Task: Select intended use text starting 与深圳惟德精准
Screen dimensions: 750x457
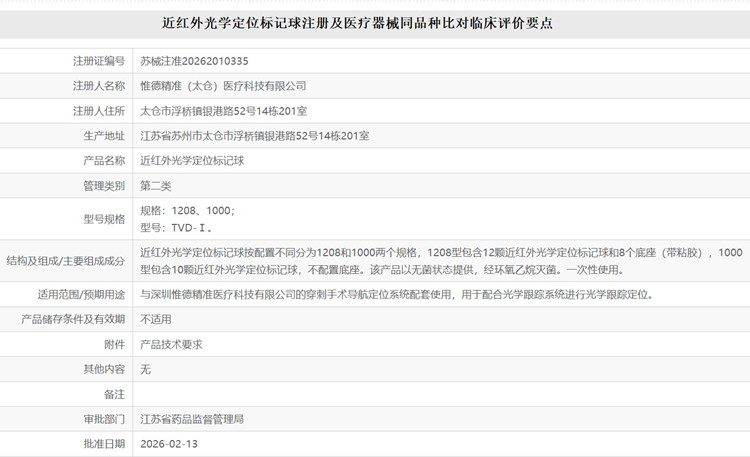Action: [x=397, y=294]
